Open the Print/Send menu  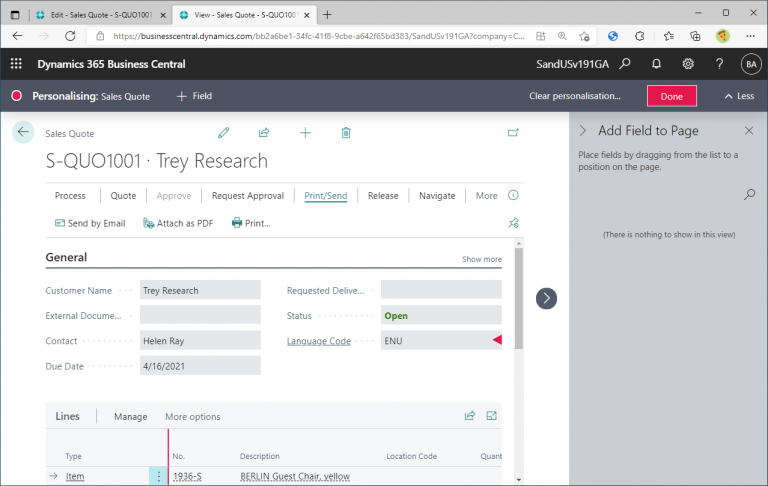325,196
